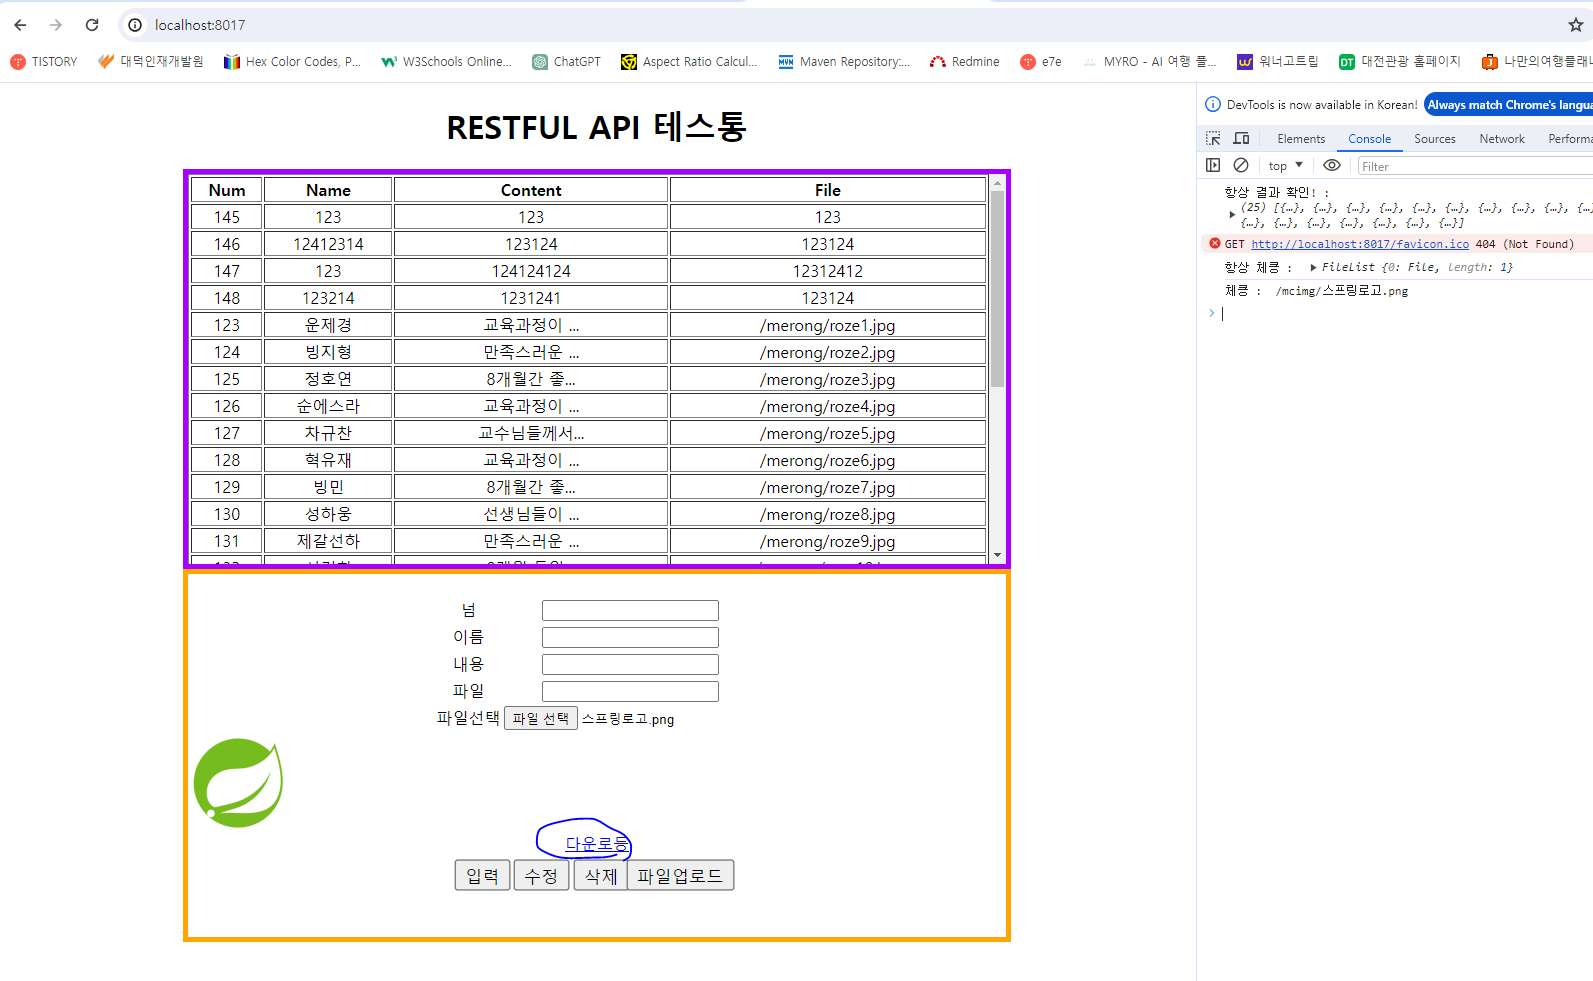
Task: Click the name cell 제갈선하
Action: 328,541
